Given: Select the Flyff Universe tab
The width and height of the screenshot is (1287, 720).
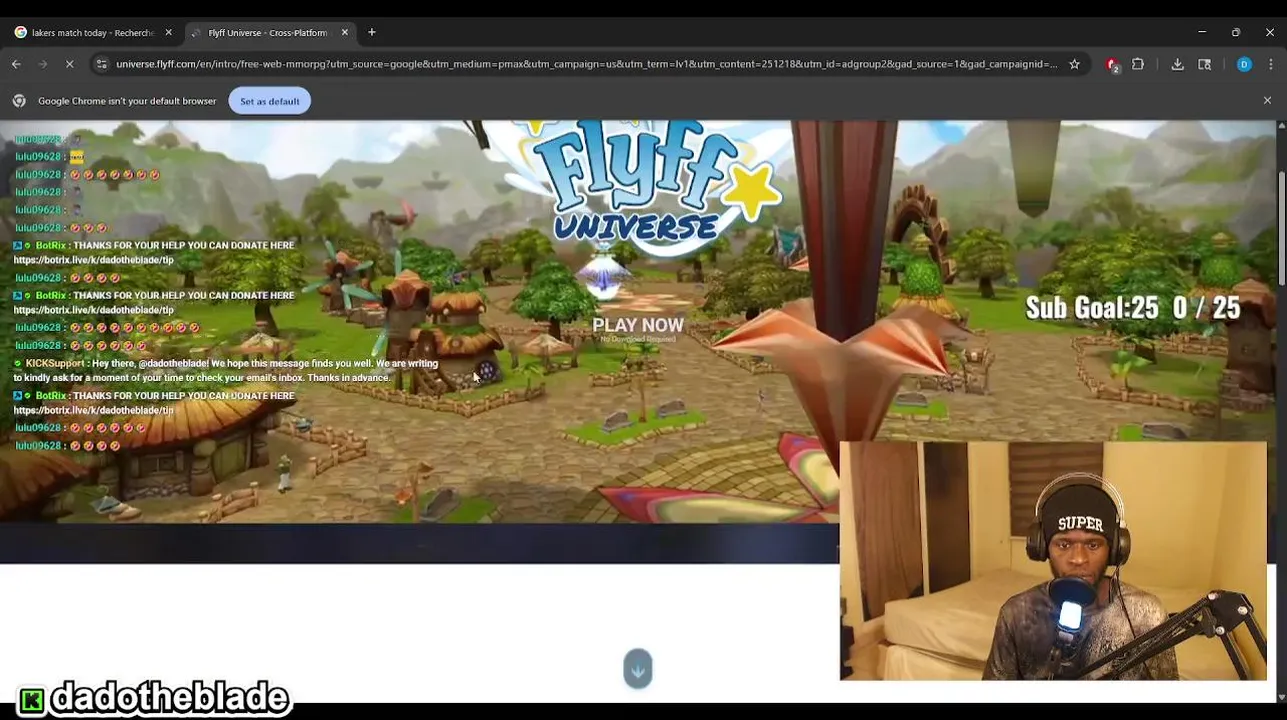Looking at the screenshot, I should point(267,32).
